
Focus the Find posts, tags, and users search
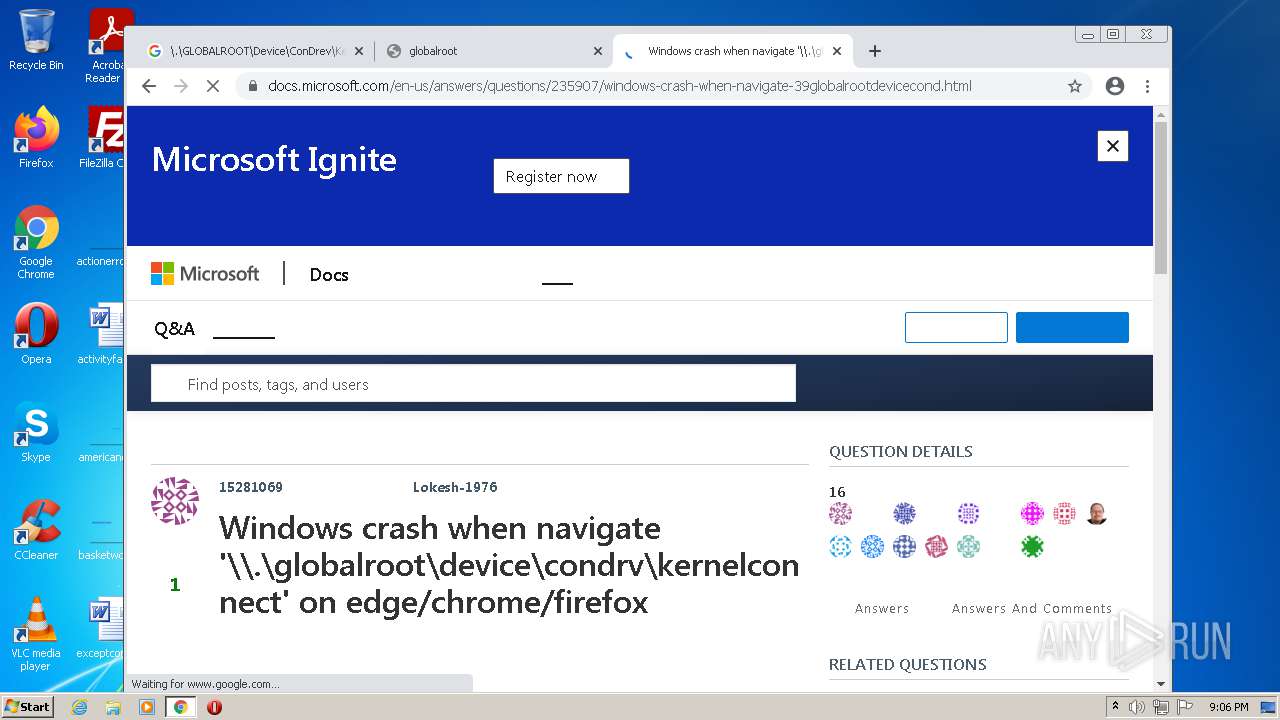click(473, 384)
